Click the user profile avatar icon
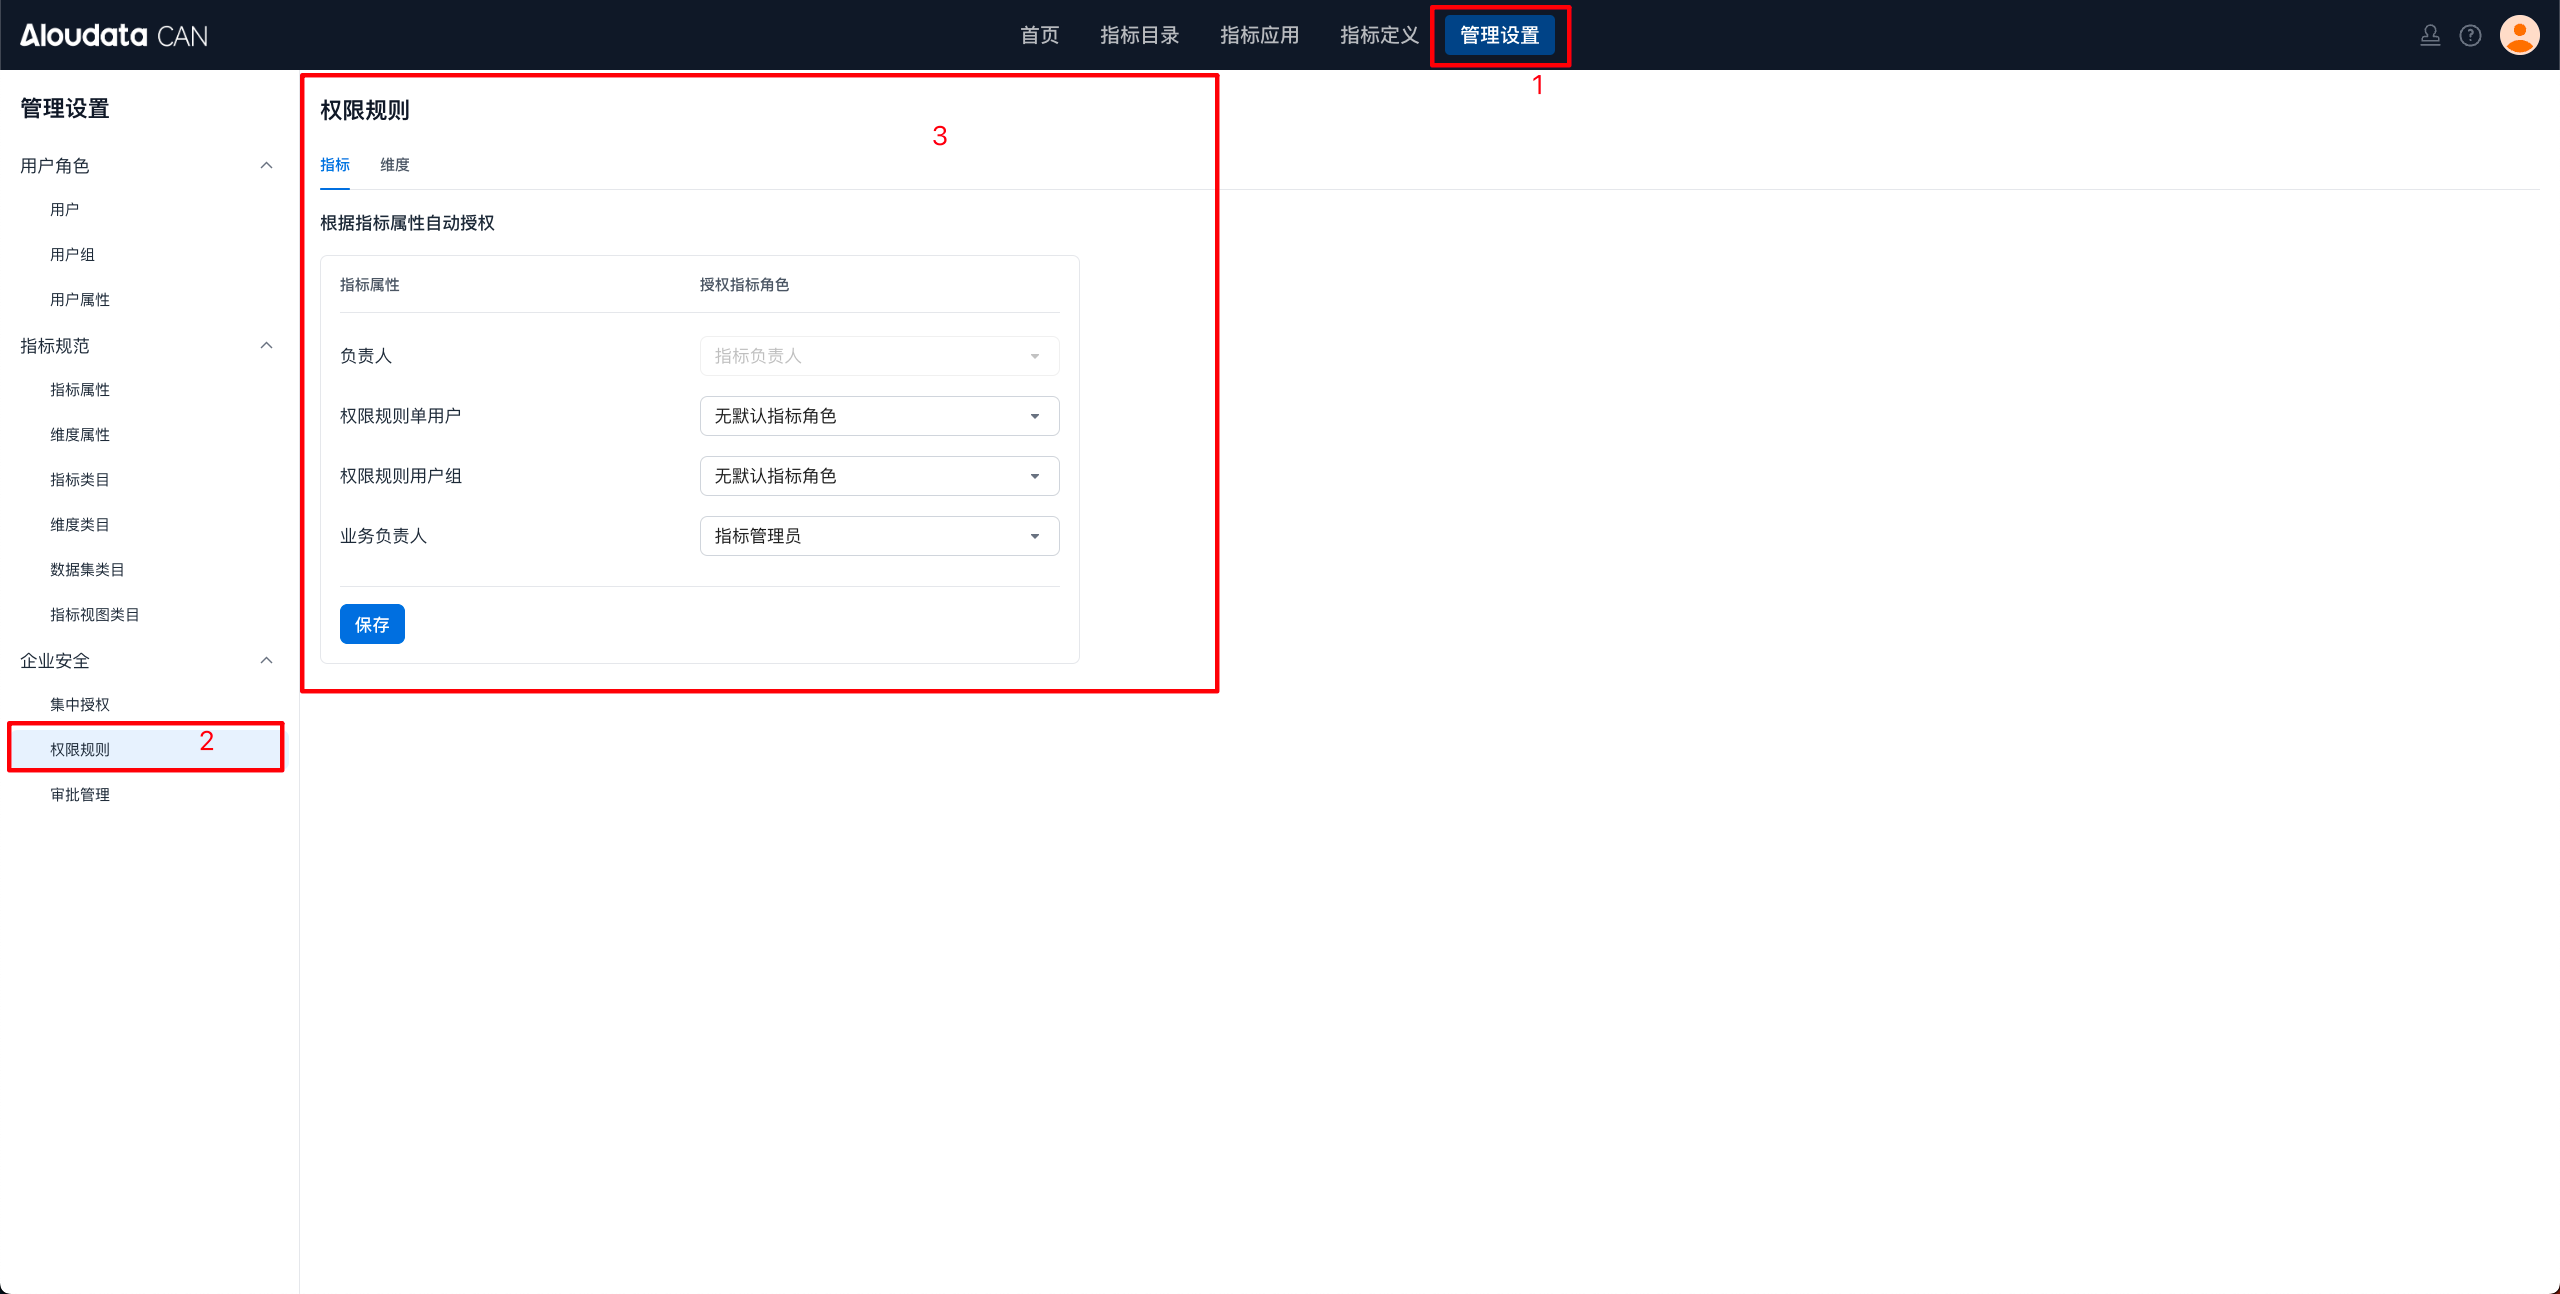2560x1294 pixels. [2519, 35]
